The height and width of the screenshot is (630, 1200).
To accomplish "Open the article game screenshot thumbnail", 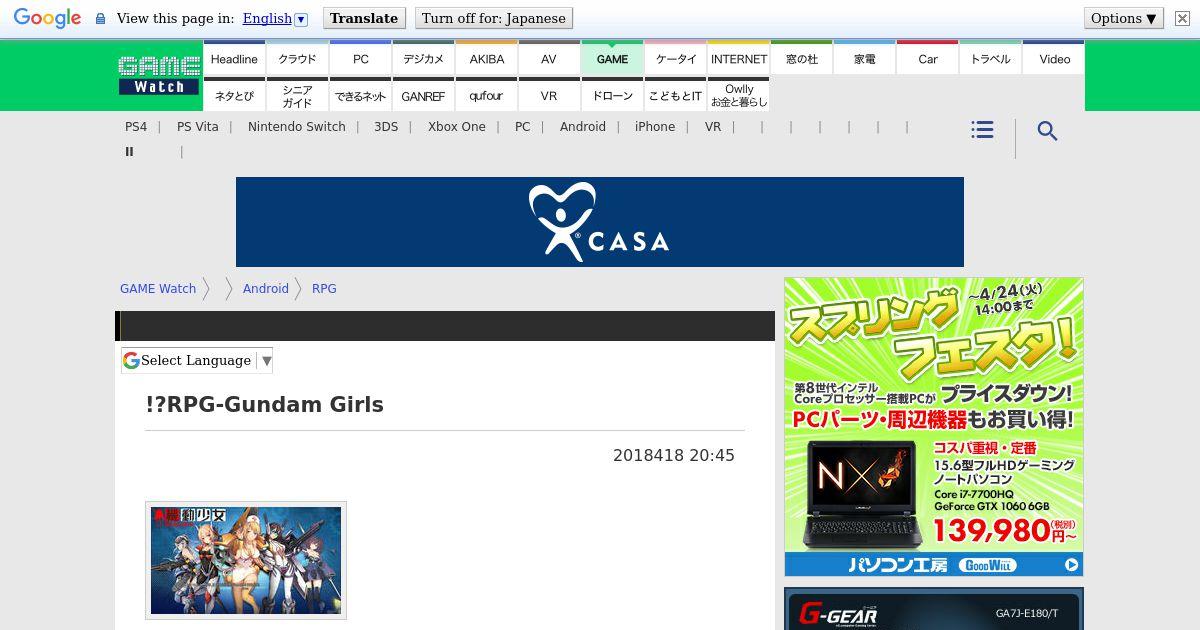I will click(246, 560).
